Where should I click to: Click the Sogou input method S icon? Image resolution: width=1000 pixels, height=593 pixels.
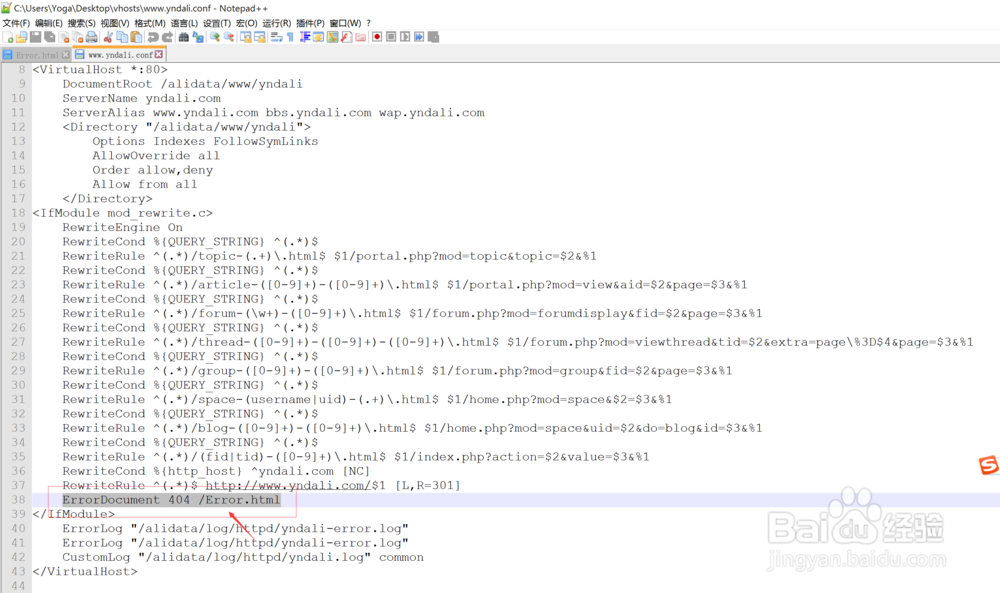pyautogui.click(x=989, y=465)
